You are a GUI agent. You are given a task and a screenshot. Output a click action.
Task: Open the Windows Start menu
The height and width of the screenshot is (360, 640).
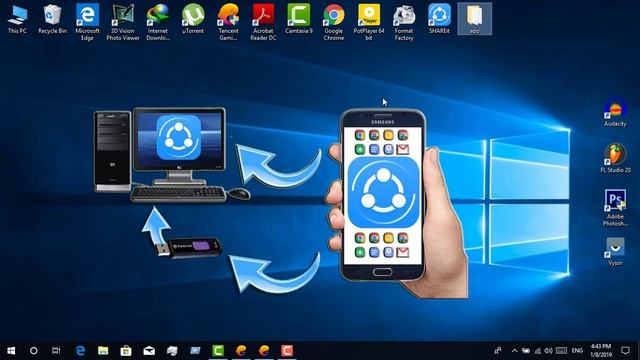pos(11,351)
